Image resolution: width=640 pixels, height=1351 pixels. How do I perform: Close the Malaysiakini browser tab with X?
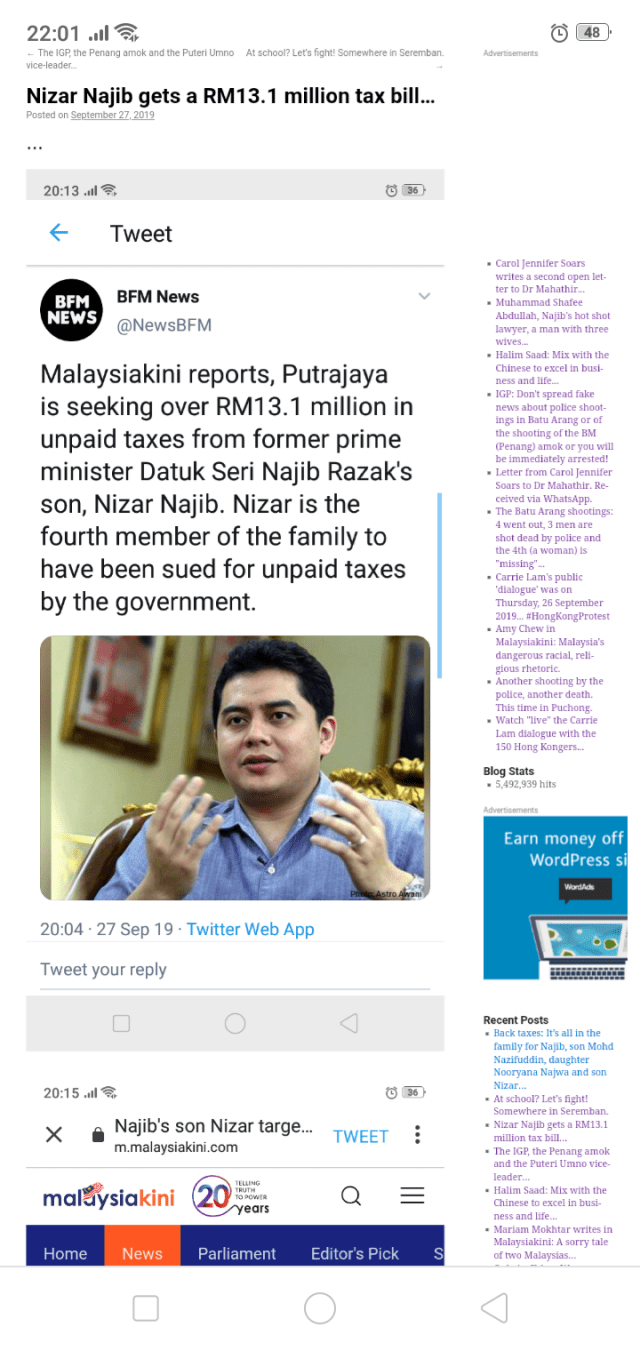[54, 1134]
